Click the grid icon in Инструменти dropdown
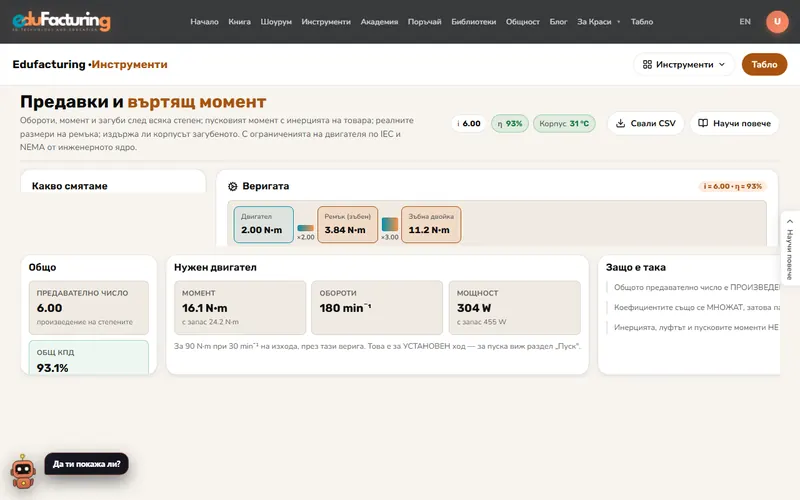This screenshot has width=800, height=500. tap(647, 64)
